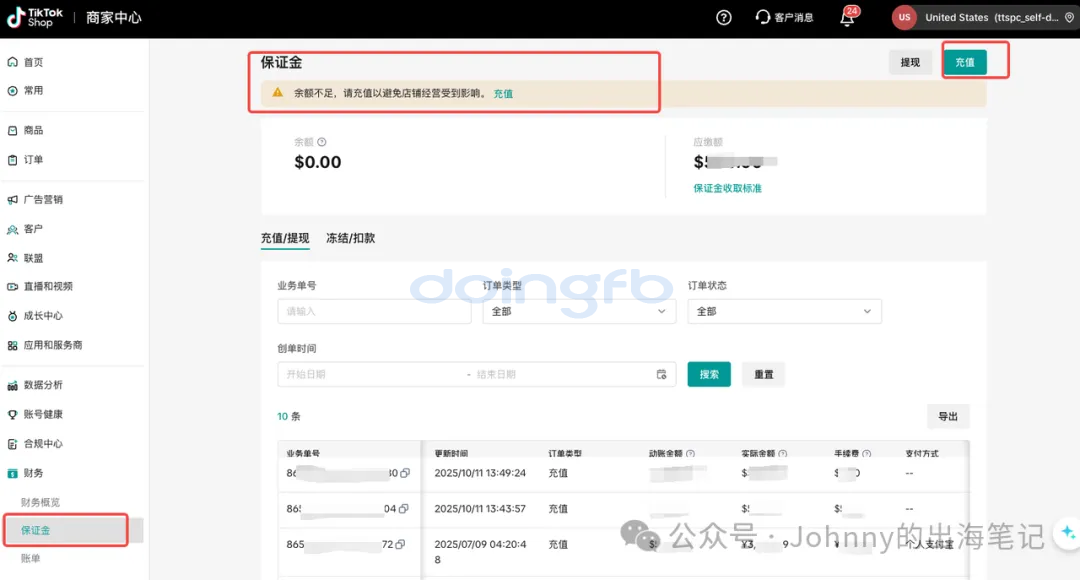The image size is (1080, 580).
Task: Open the 保证金收取标准 link
Action: pyautogui.click(x=727, y=188)
